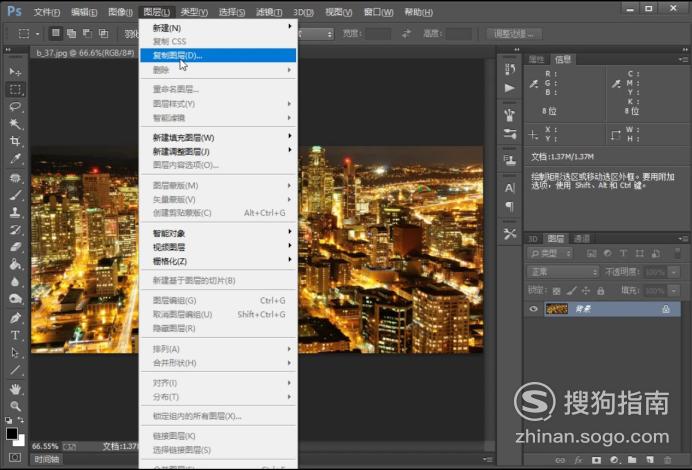692x470 pixels.
Task: Toggle the lock all icon in lock row
Action: click(x=600, y=291)
